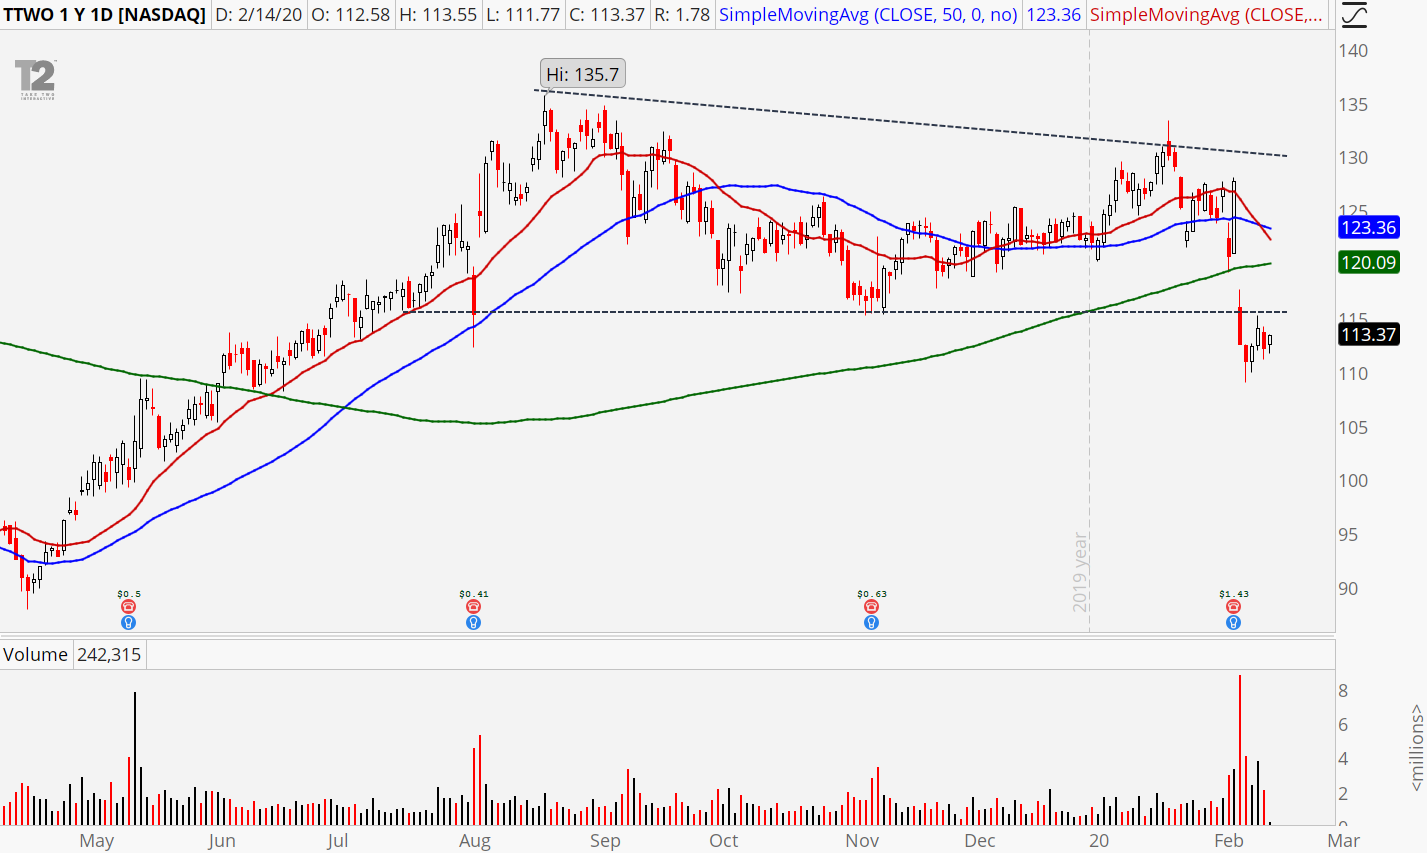Click the vertical 2019 year label
This screenshot has width=1427, height=853.
click(1080, 572)
